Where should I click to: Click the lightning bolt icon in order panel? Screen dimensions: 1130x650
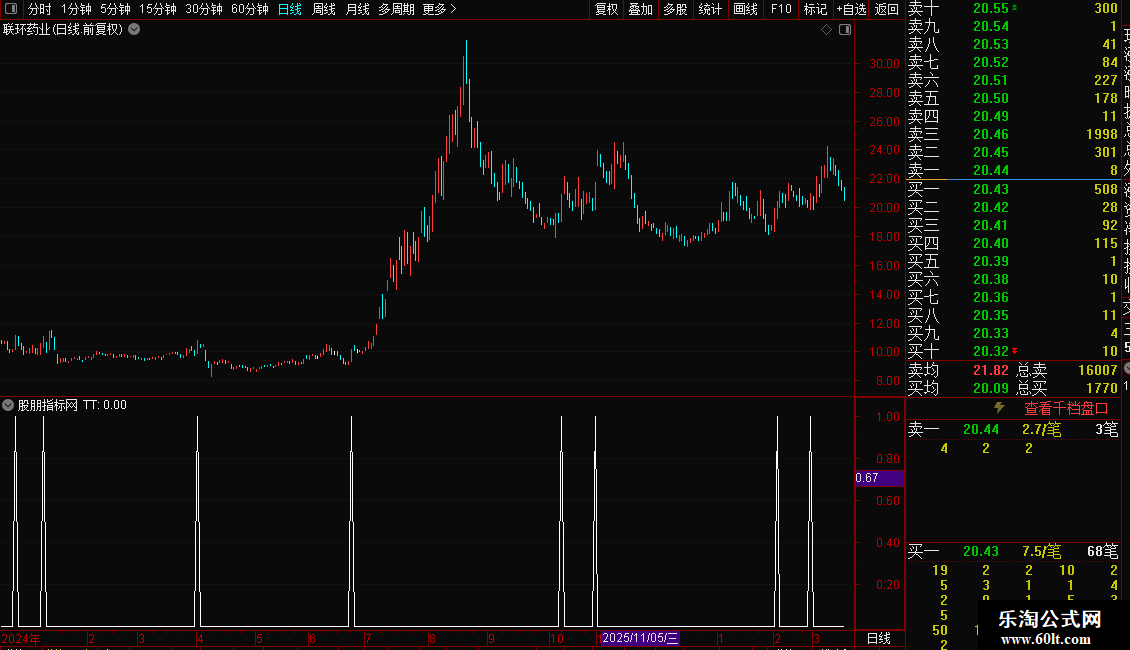(x=999, y=408)
